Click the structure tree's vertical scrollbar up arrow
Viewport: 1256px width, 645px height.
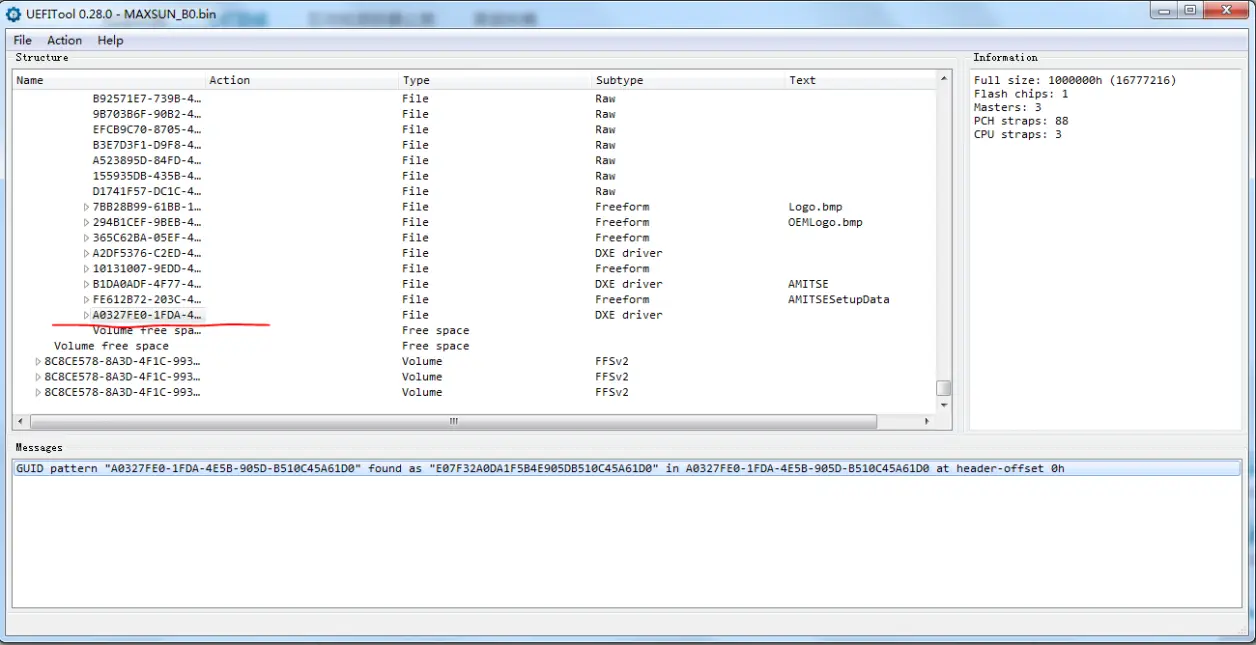[x=944, y=78]
